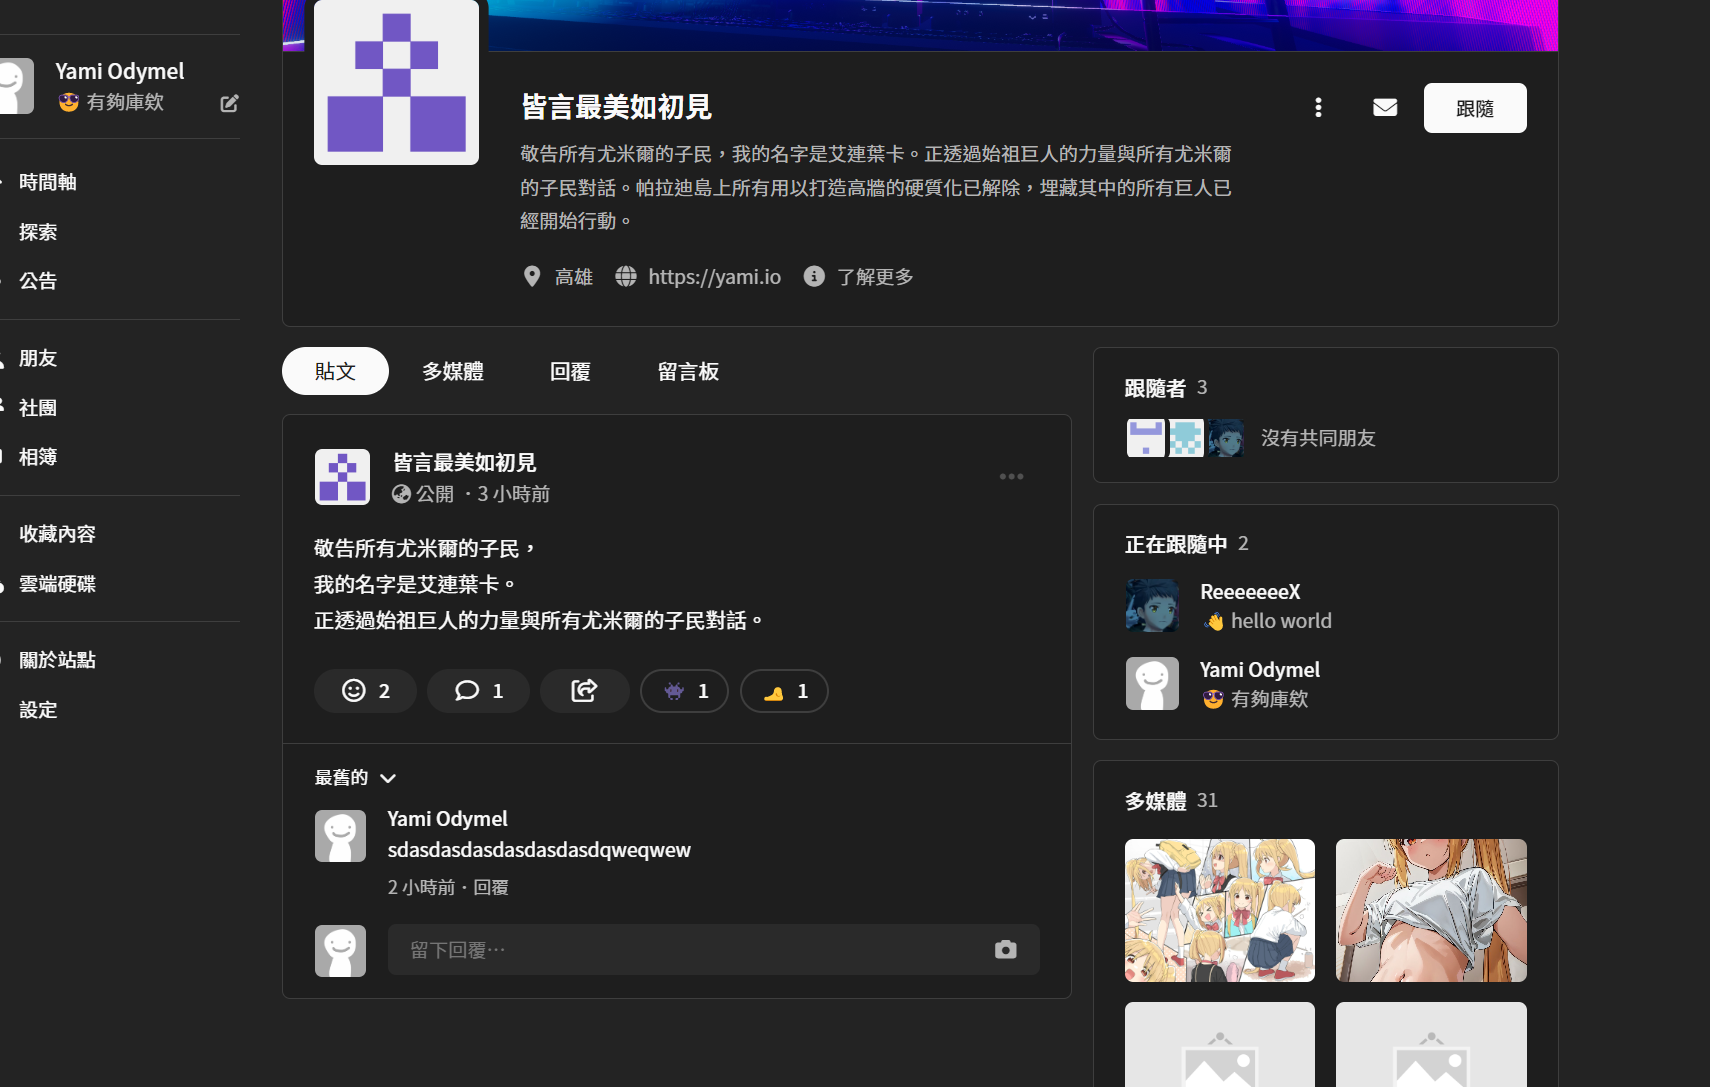Select the profile avatar of ReeeeeeeX
Screen dimensions: 1710x1087
tap(1152, 605)
